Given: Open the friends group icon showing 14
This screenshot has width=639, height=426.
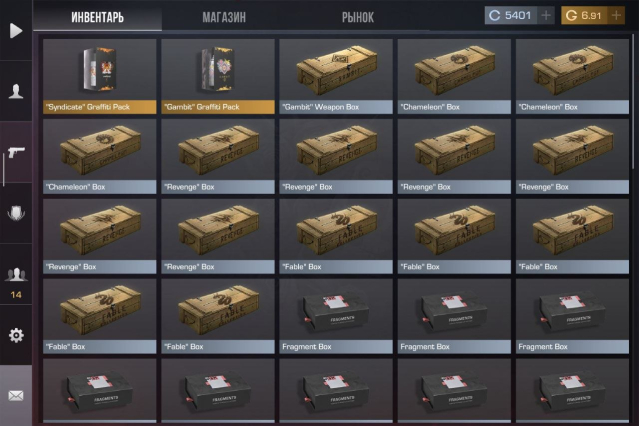Looking at the screenshot, I should (16, 283).
